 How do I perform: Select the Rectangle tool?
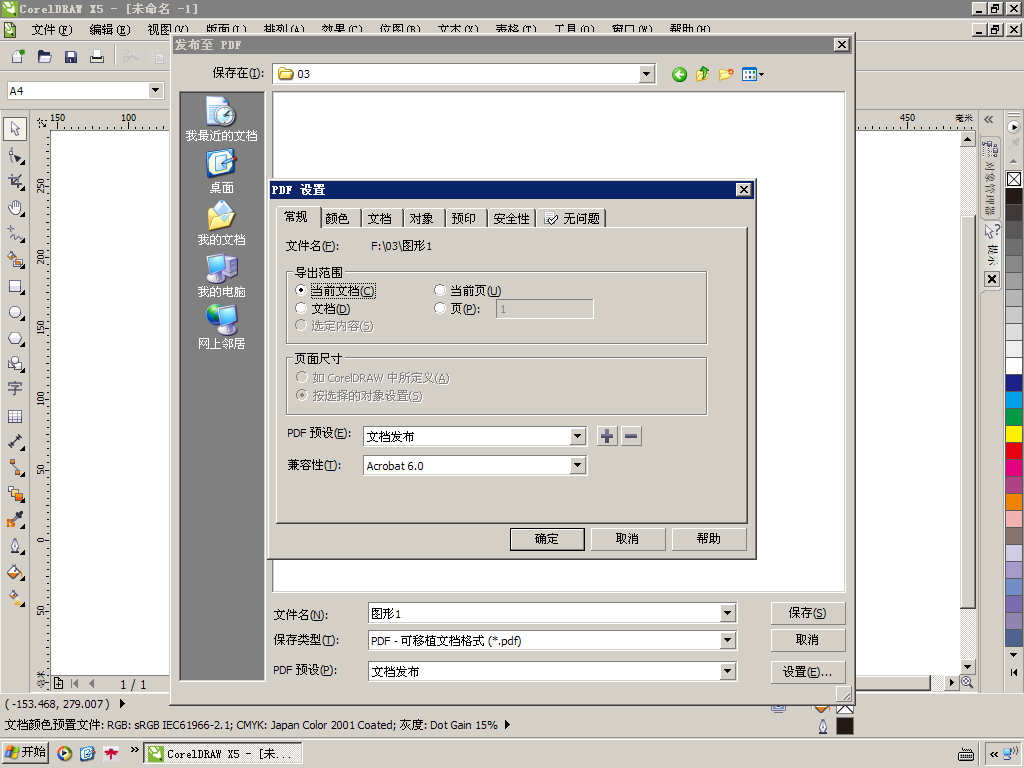[15, 287]
